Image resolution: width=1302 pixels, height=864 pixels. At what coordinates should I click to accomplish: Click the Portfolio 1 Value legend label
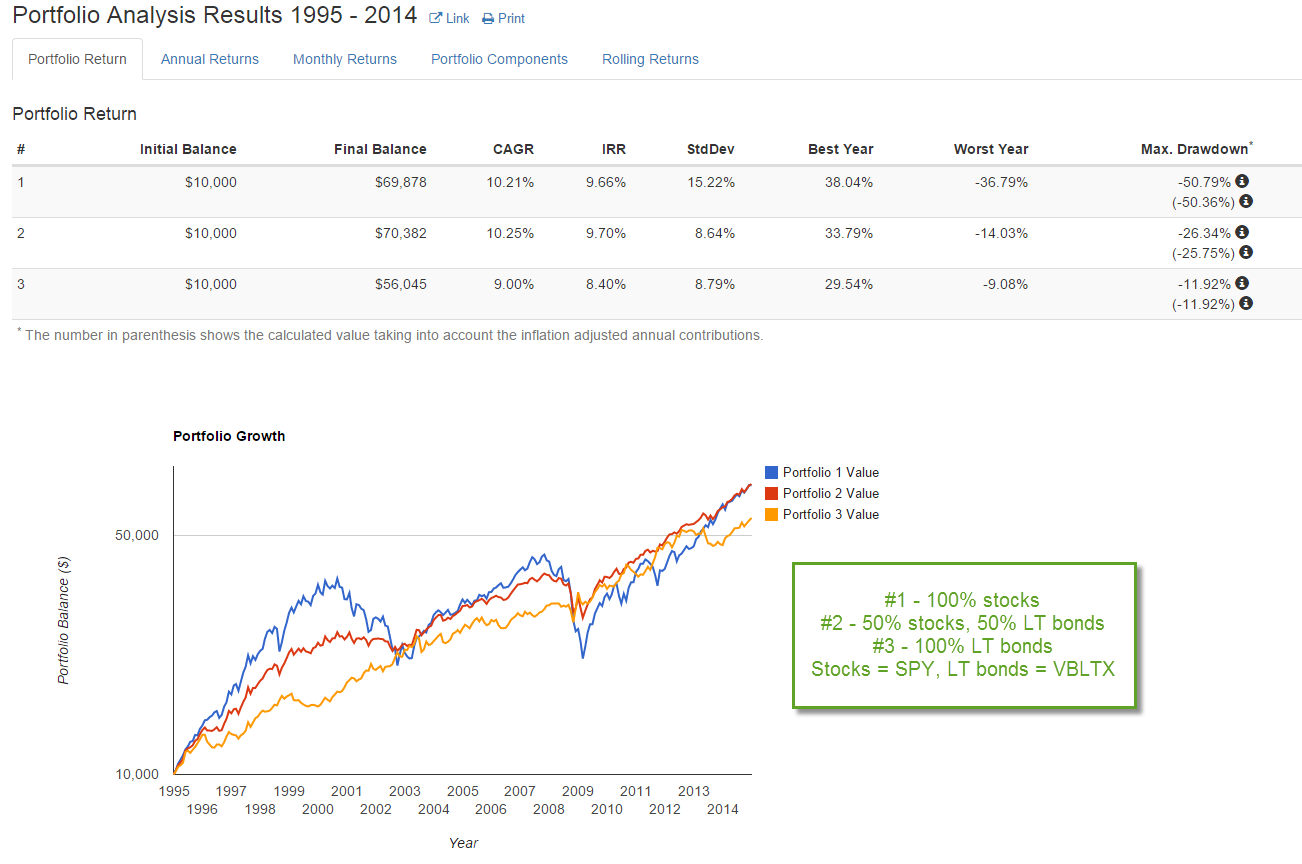830,473
